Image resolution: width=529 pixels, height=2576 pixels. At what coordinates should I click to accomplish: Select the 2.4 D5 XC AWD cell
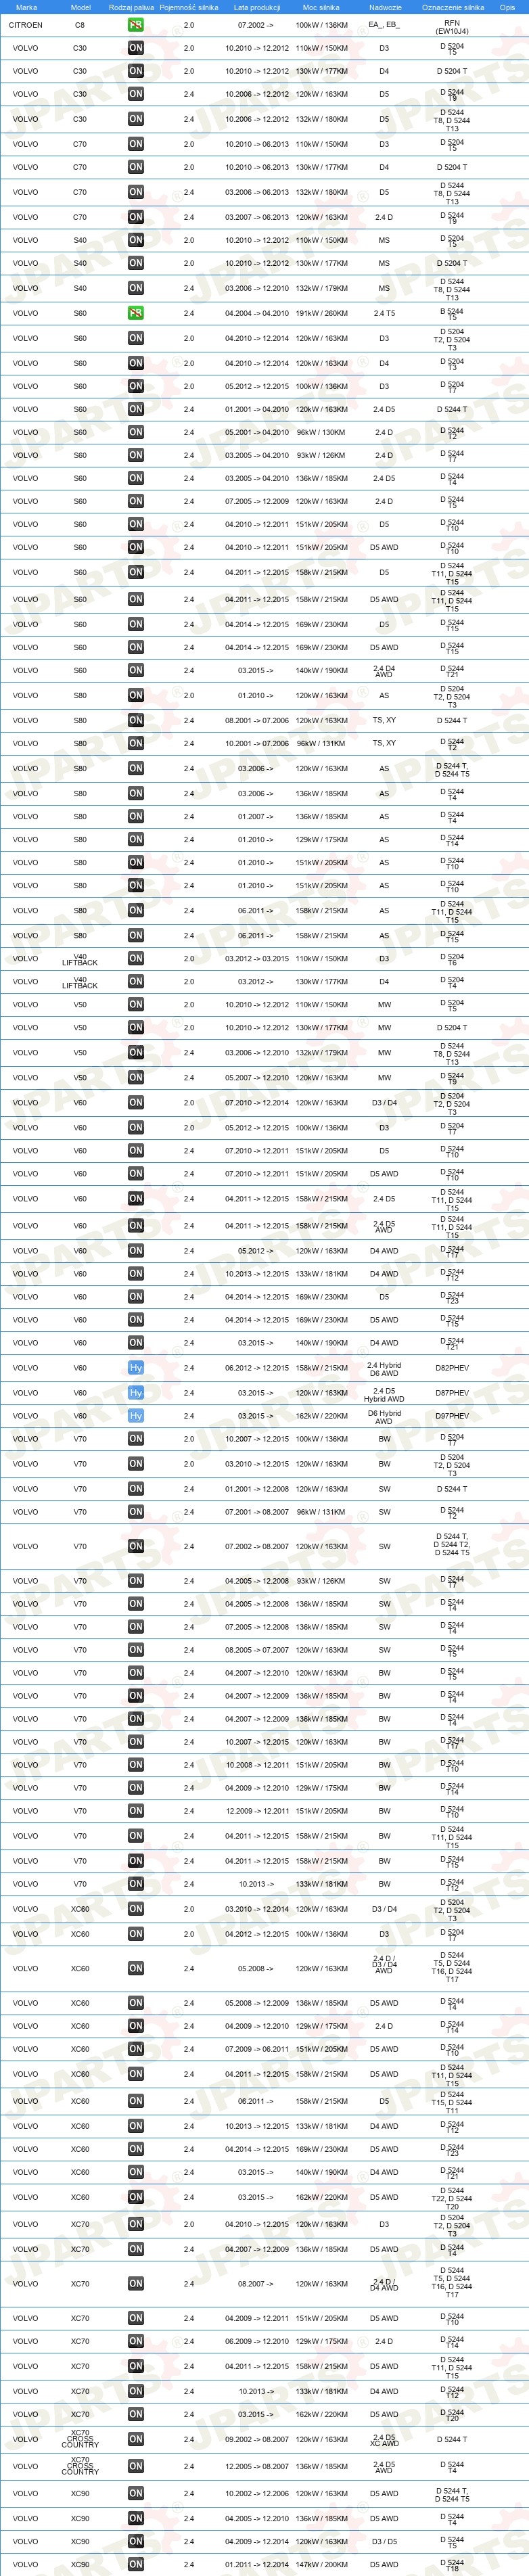[x=384, y=2440]
